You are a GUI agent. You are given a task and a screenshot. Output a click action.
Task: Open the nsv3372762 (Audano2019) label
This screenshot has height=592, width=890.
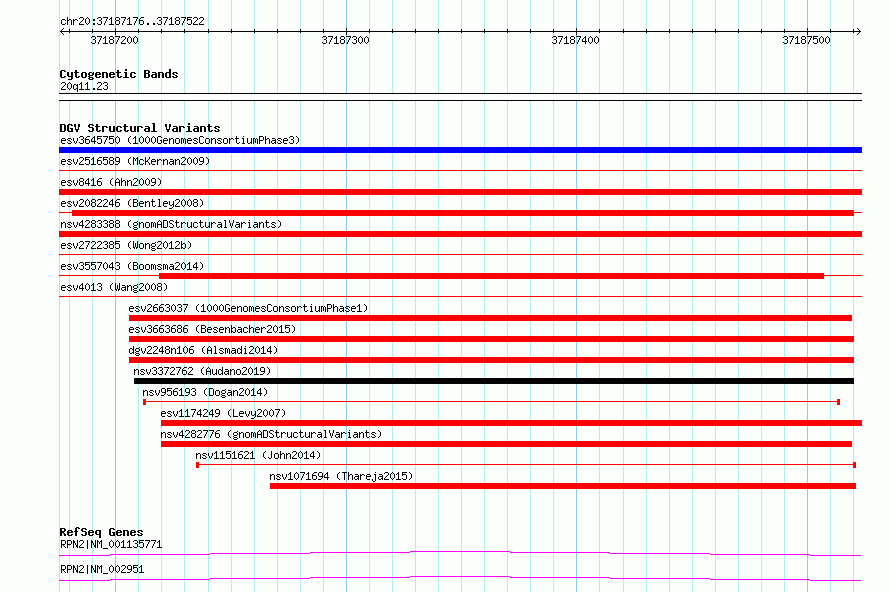click(202, 371)
